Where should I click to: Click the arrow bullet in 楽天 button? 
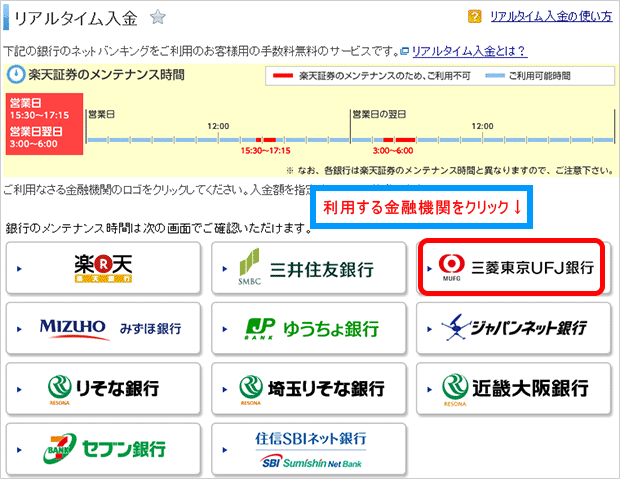[19, 269]
